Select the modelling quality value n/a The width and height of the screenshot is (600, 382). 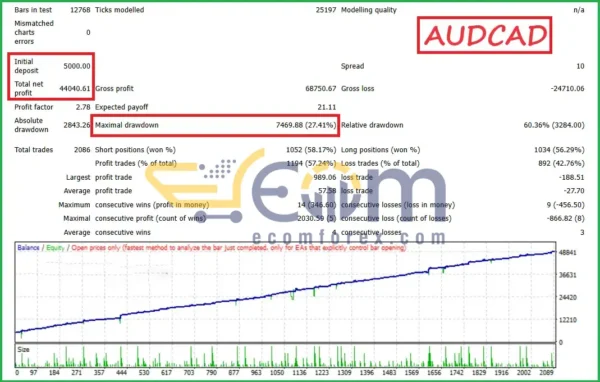click(579, 10)
